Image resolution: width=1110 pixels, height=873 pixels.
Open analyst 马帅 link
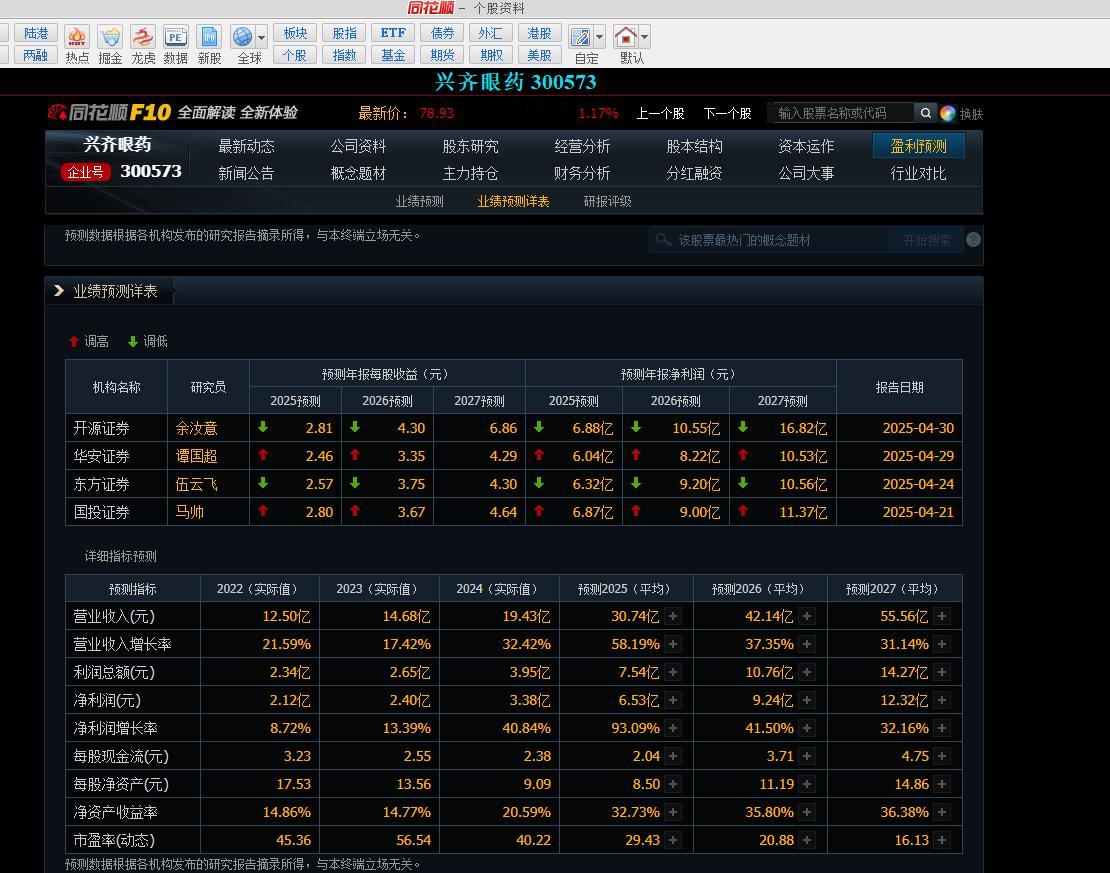pyautogui.click(x=189, y=512)
